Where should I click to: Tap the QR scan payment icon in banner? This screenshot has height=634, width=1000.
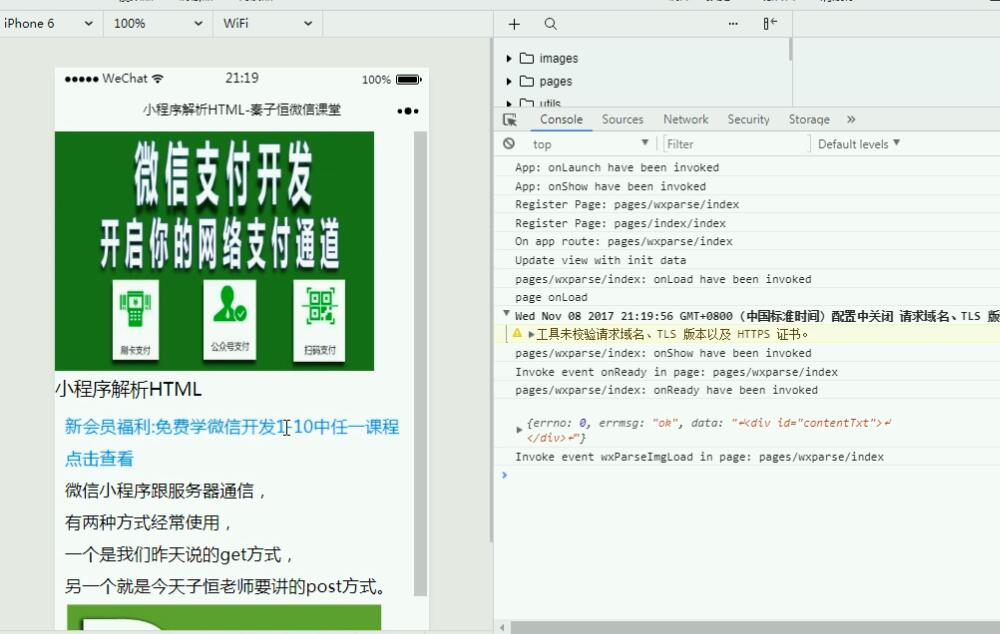320,320
